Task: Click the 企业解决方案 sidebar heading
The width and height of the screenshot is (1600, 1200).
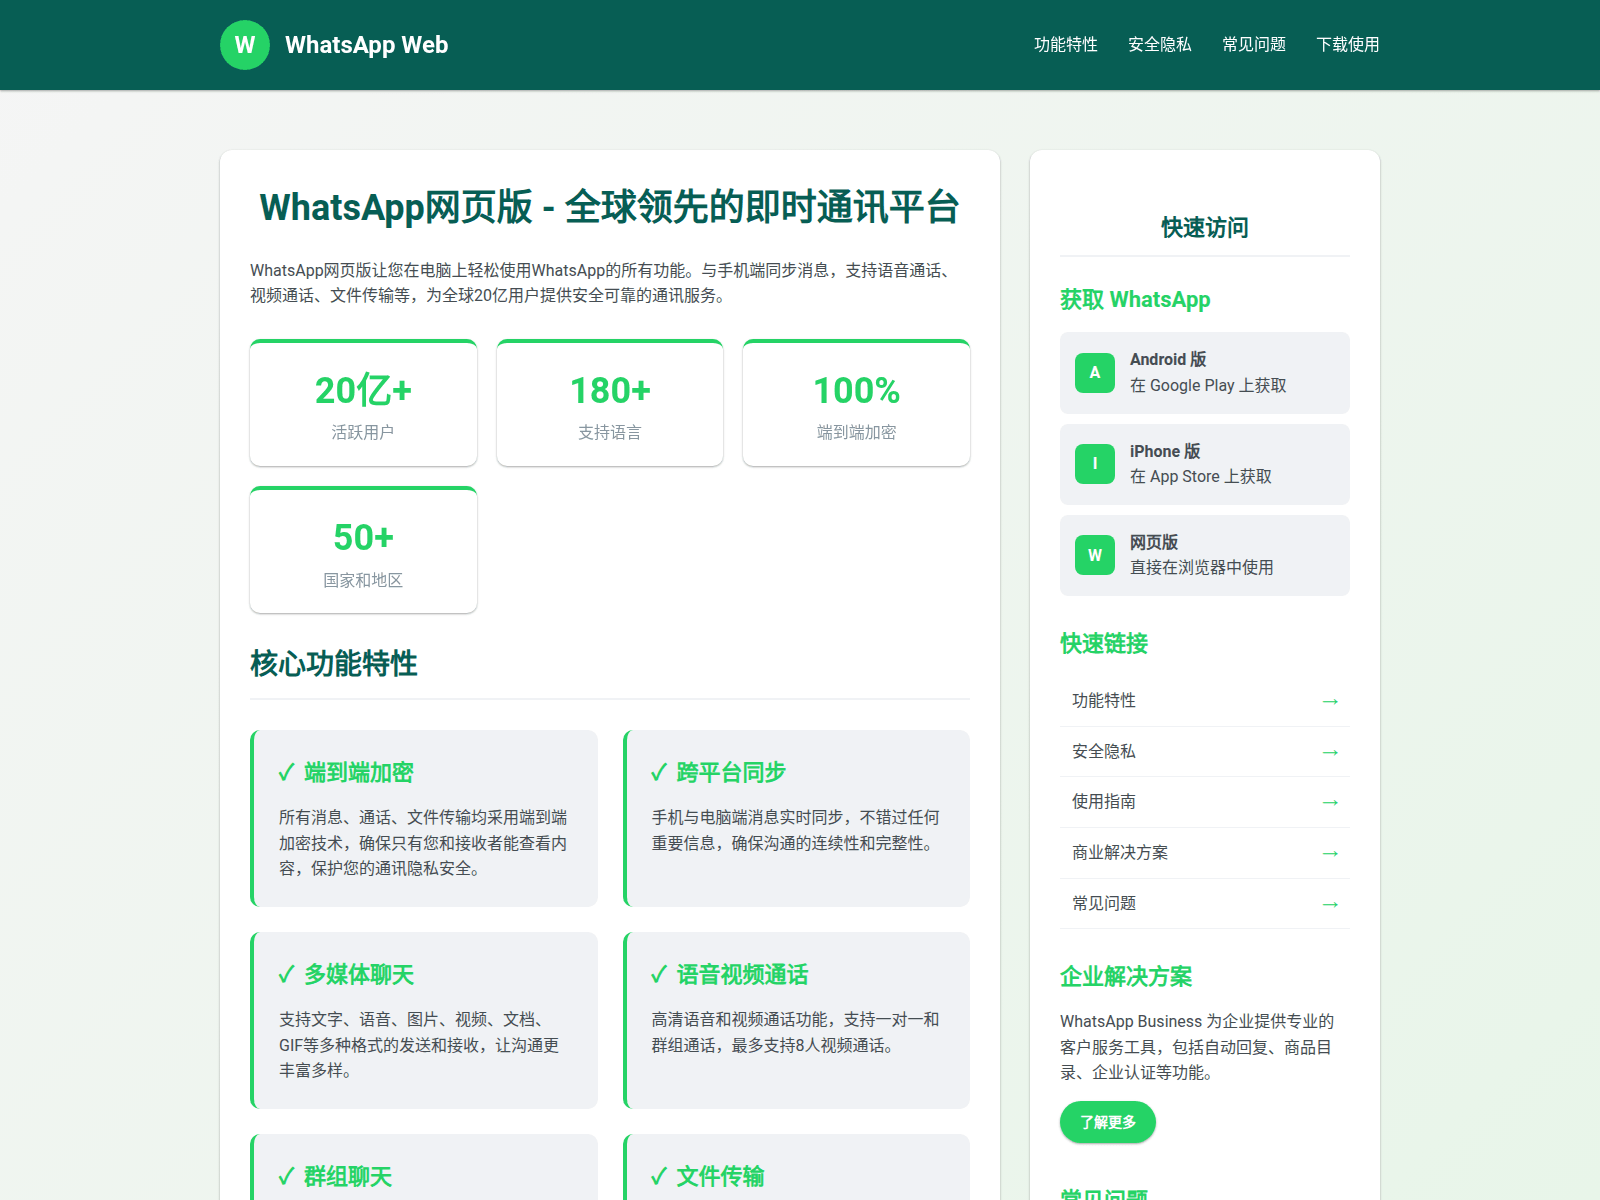Action: [1126, 977]
